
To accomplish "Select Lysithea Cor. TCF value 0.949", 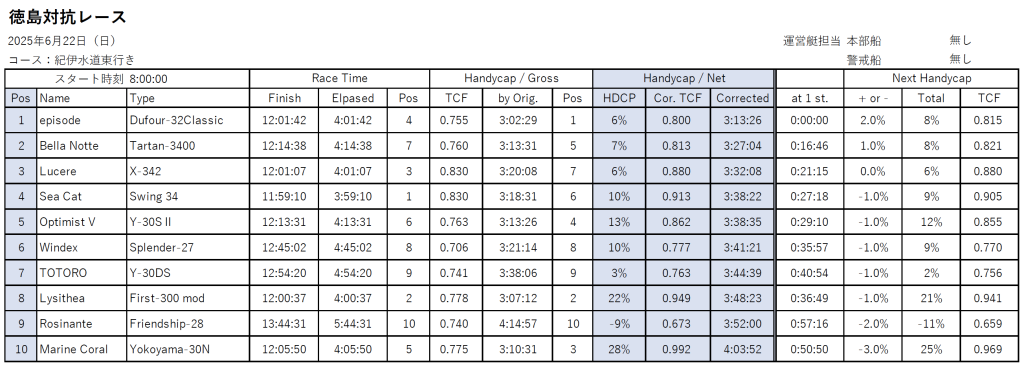I will click(678, 298).
